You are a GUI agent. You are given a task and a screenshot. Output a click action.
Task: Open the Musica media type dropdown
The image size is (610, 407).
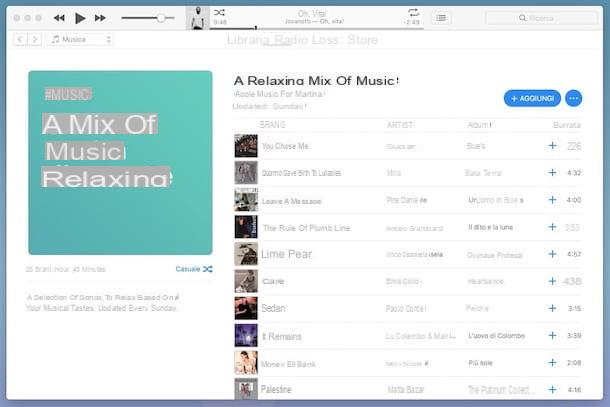pyautogui.click(x=81, y=39)
